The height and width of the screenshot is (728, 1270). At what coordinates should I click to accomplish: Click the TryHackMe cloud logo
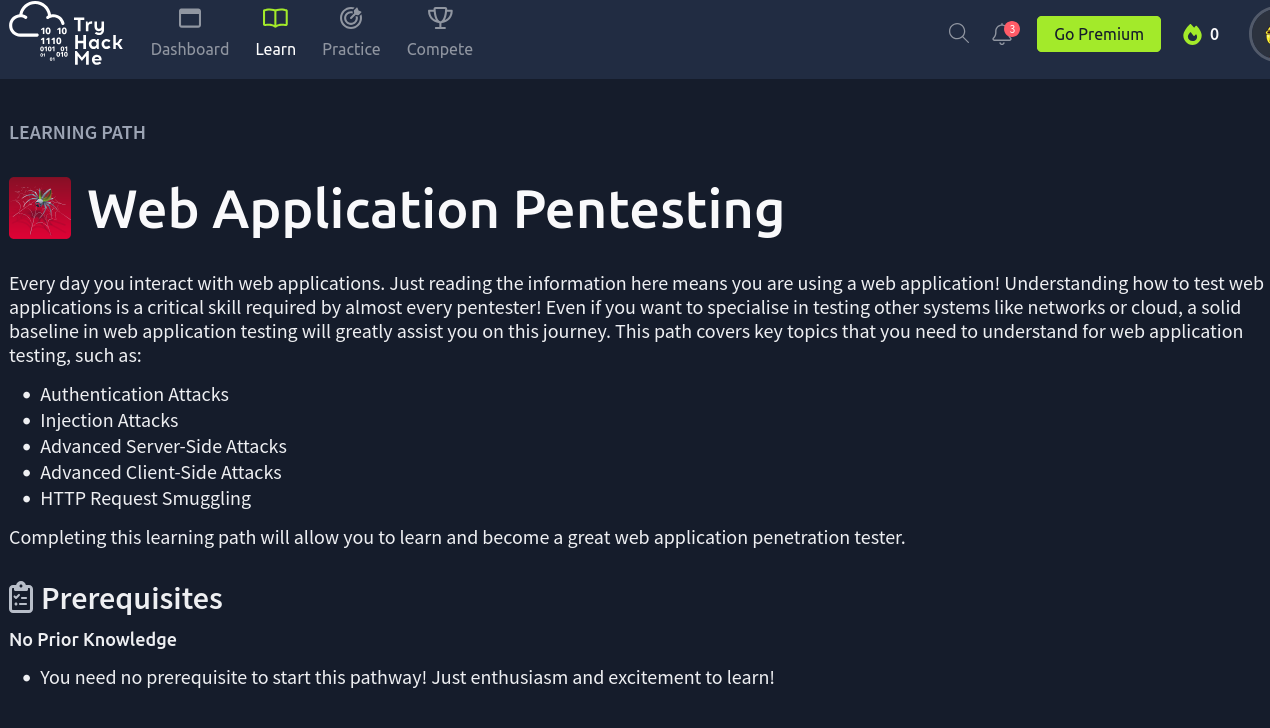pos(66,35)
